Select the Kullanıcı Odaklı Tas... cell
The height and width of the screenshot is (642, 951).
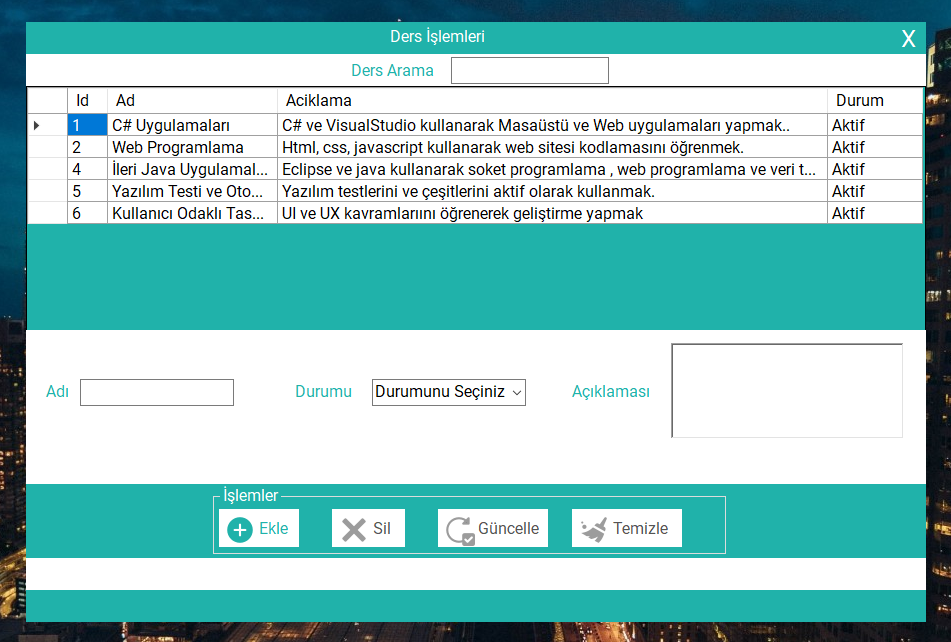coord(192,213)
